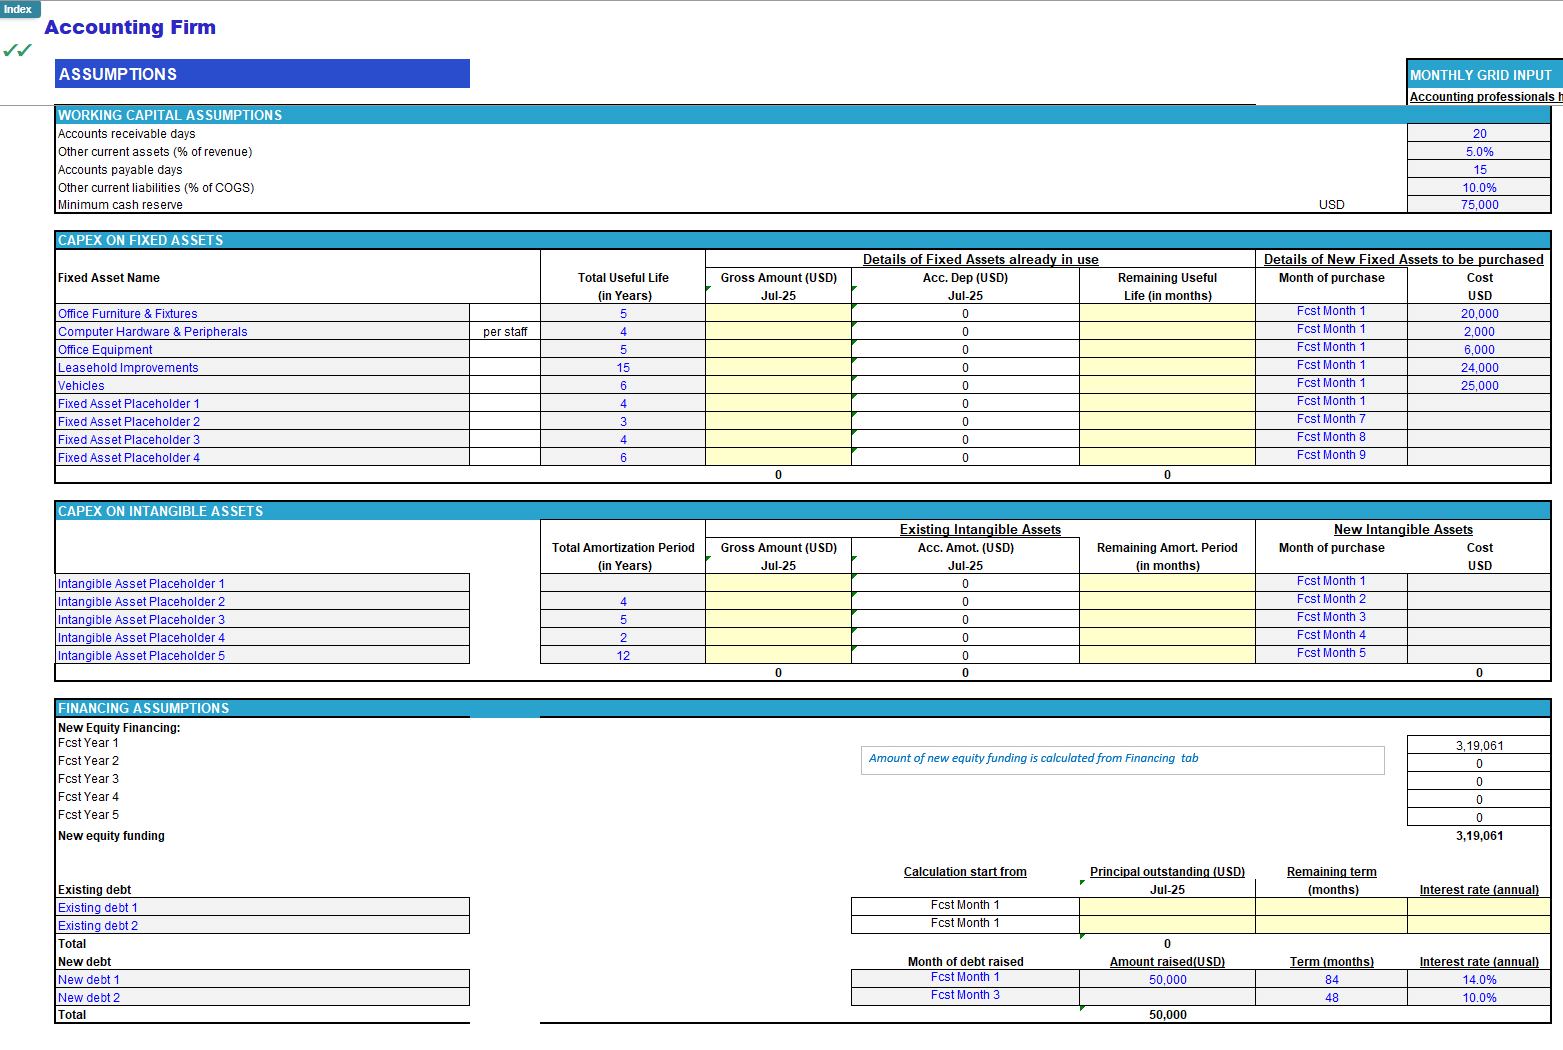Select New debt 2 month Fcst Month 3
The height and width of the screenshot is (1050, 1563).
coord(965,995)
